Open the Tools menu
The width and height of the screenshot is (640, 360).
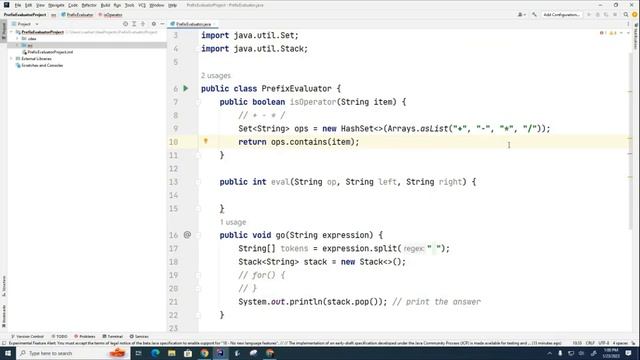[129, 5]
